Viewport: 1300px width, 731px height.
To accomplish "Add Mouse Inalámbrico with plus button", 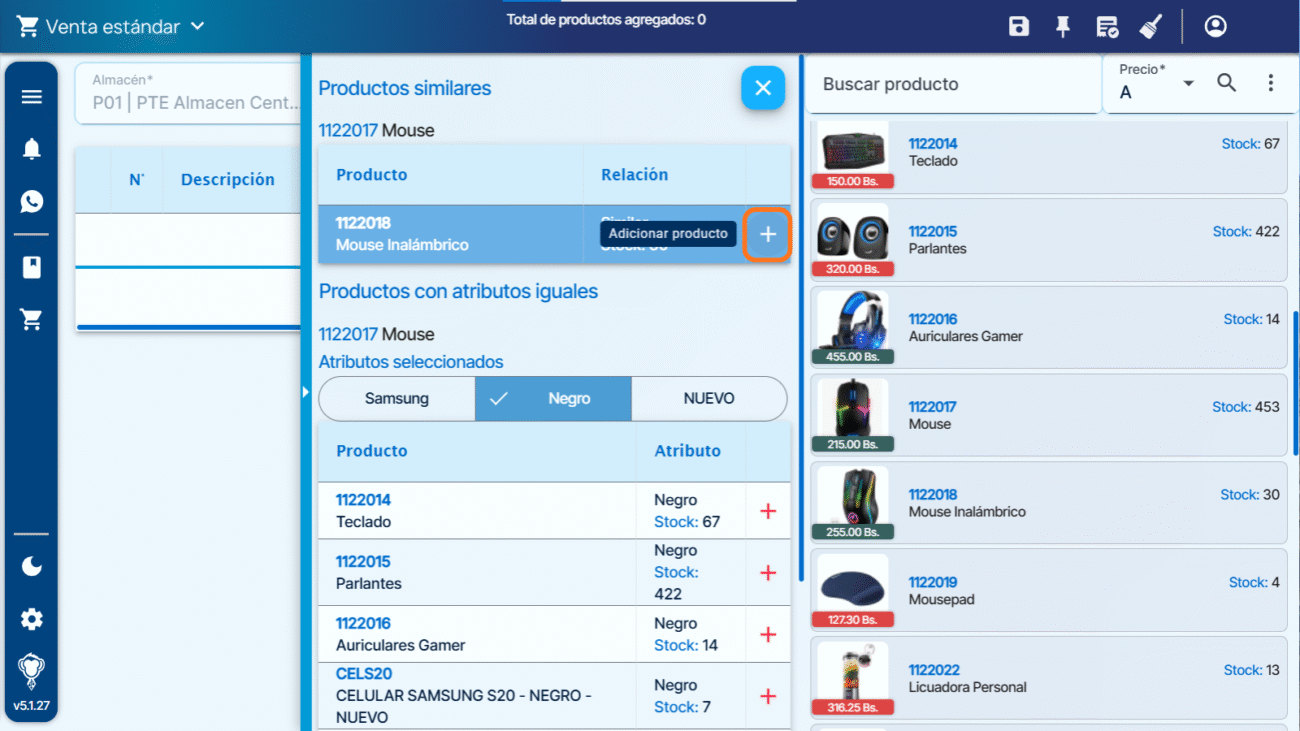I will click(x=767, y=234).
